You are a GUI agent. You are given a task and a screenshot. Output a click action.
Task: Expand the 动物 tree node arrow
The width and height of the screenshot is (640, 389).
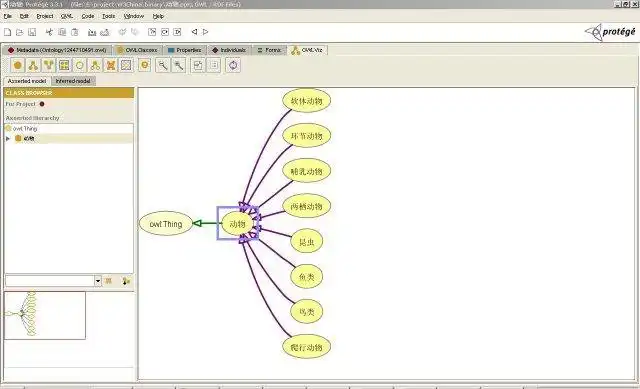click(8, 139)
